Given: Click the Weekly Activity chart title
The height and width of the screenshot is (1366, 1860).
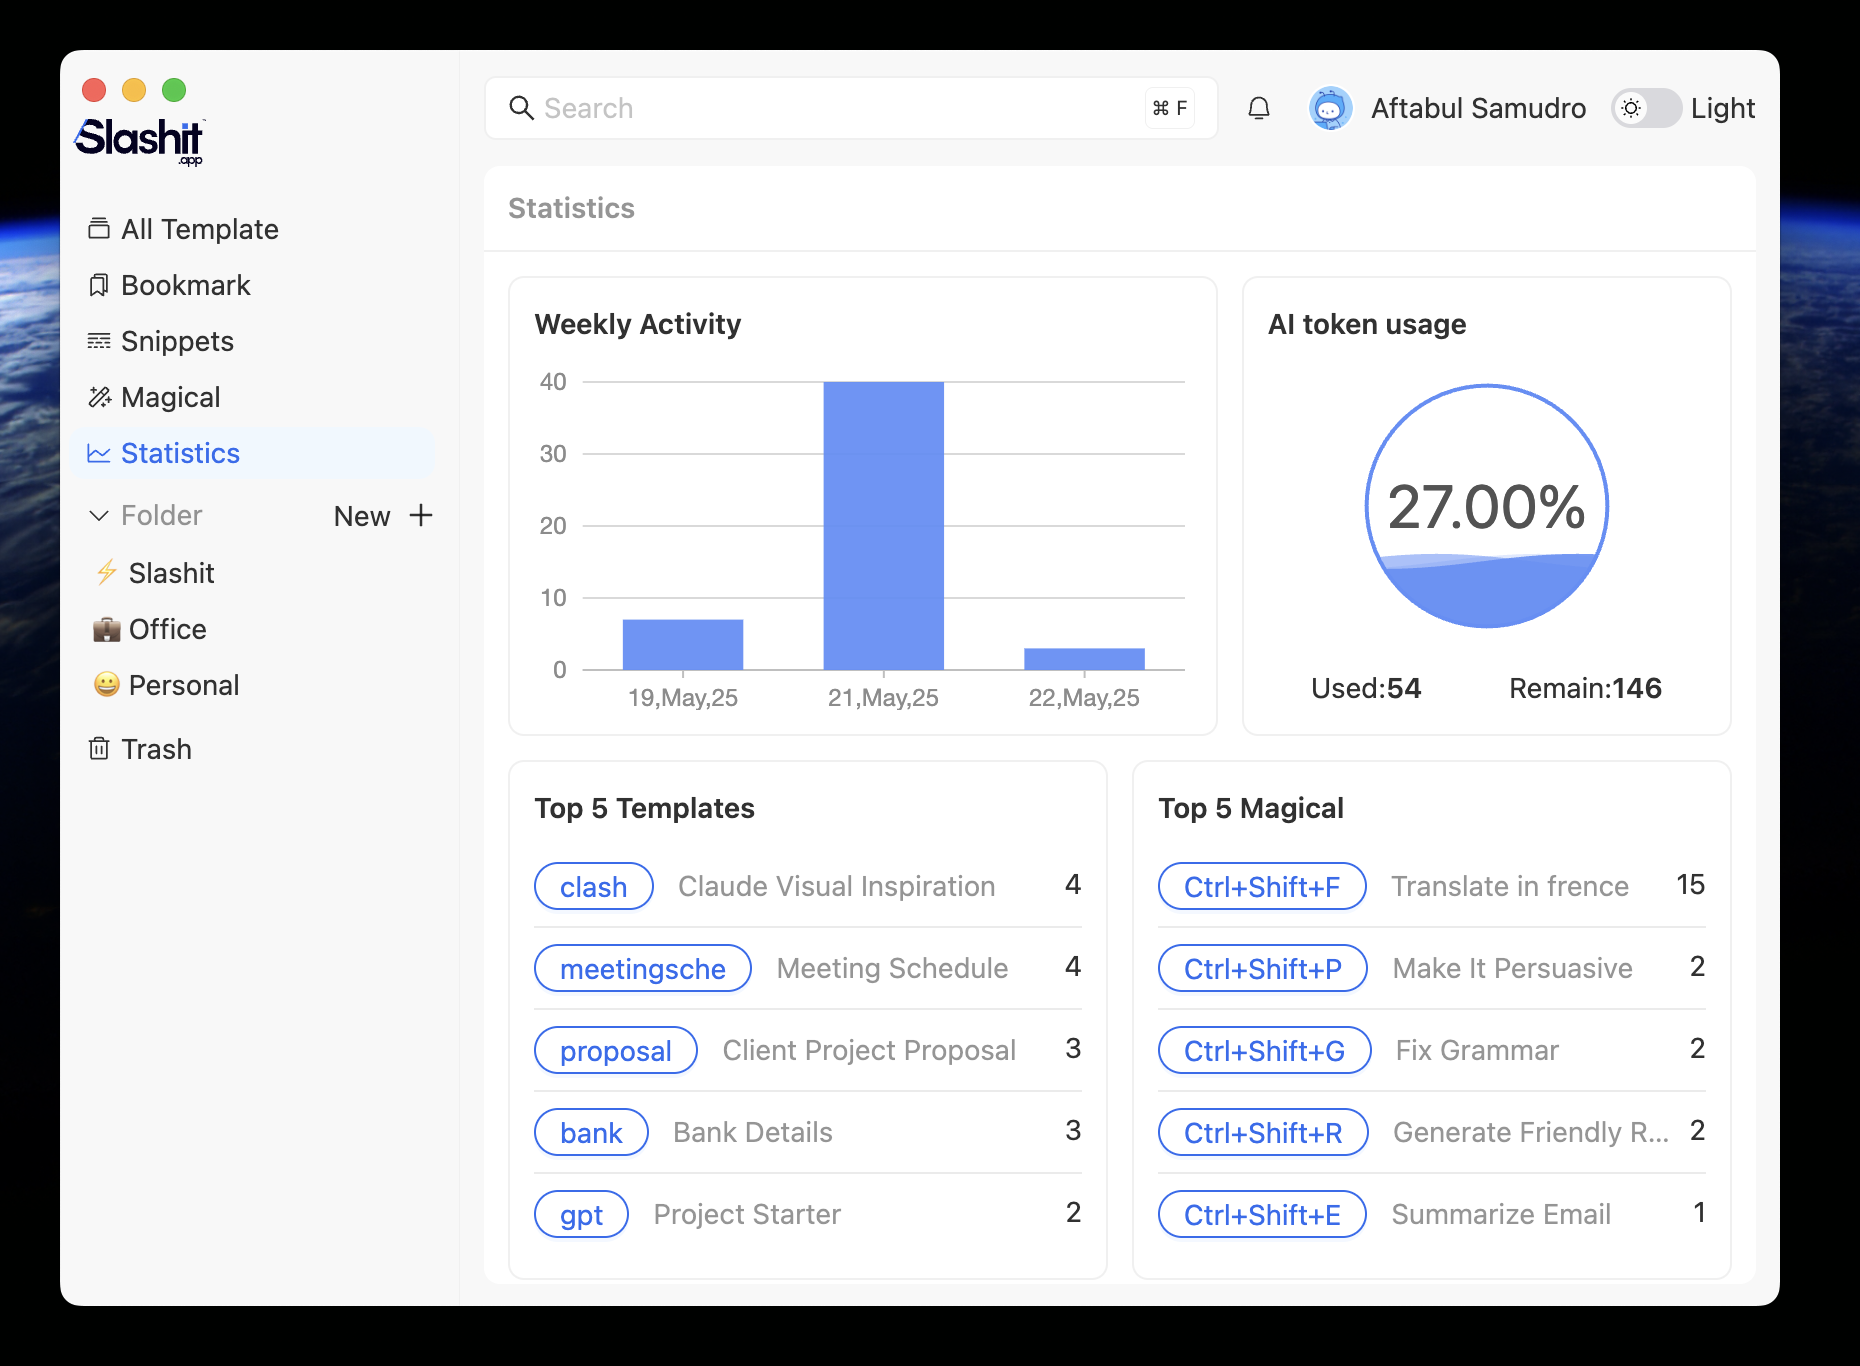Looking at the screenshot, I should point(638,324).
